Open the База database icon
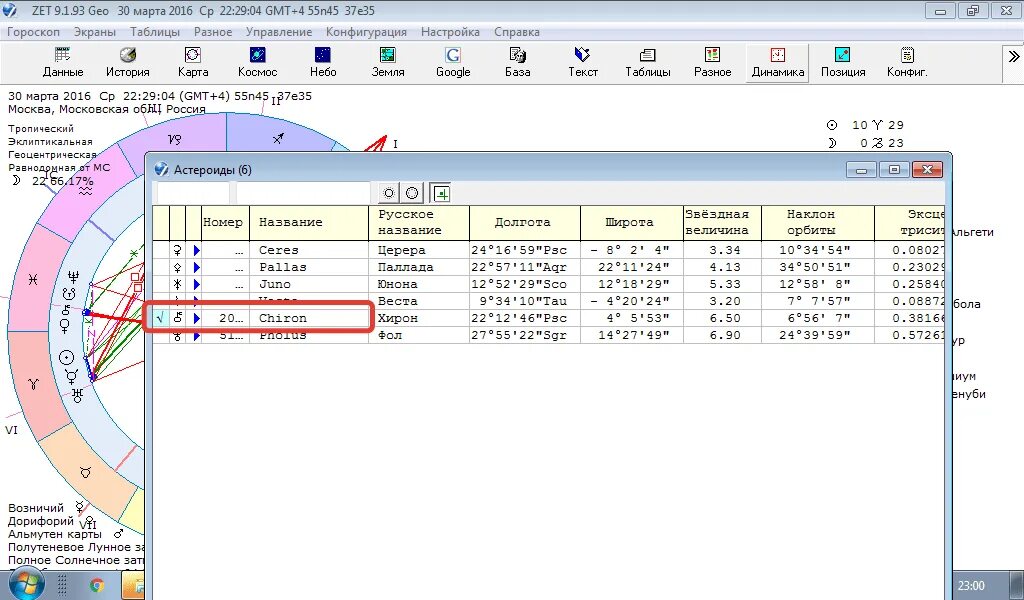This screenshot has height=600, width=1024. click(x=517, y=63)
